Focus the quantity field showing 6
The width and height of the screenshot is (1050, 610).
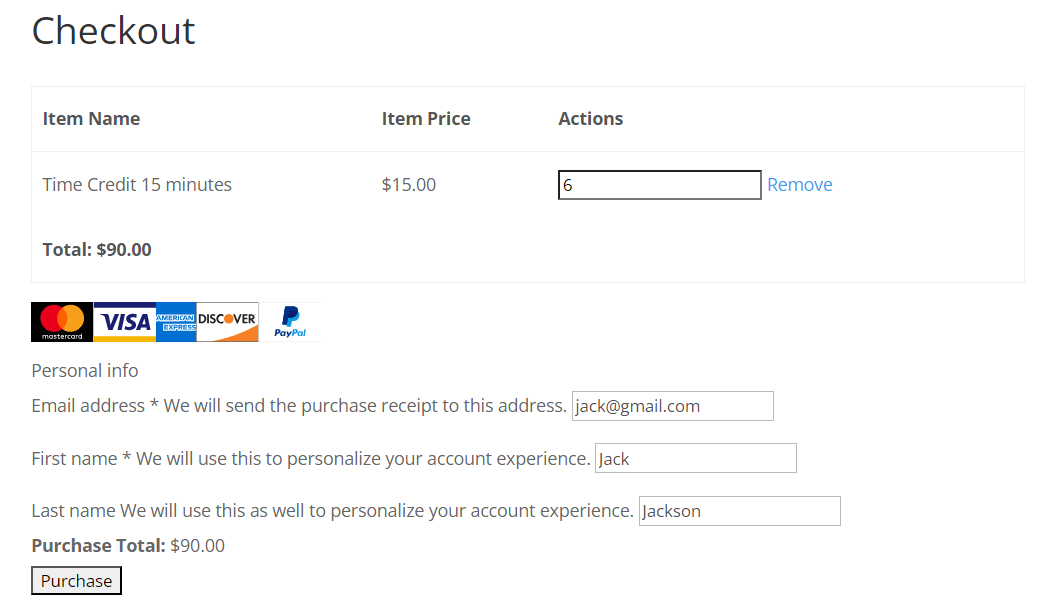point(659,185)
